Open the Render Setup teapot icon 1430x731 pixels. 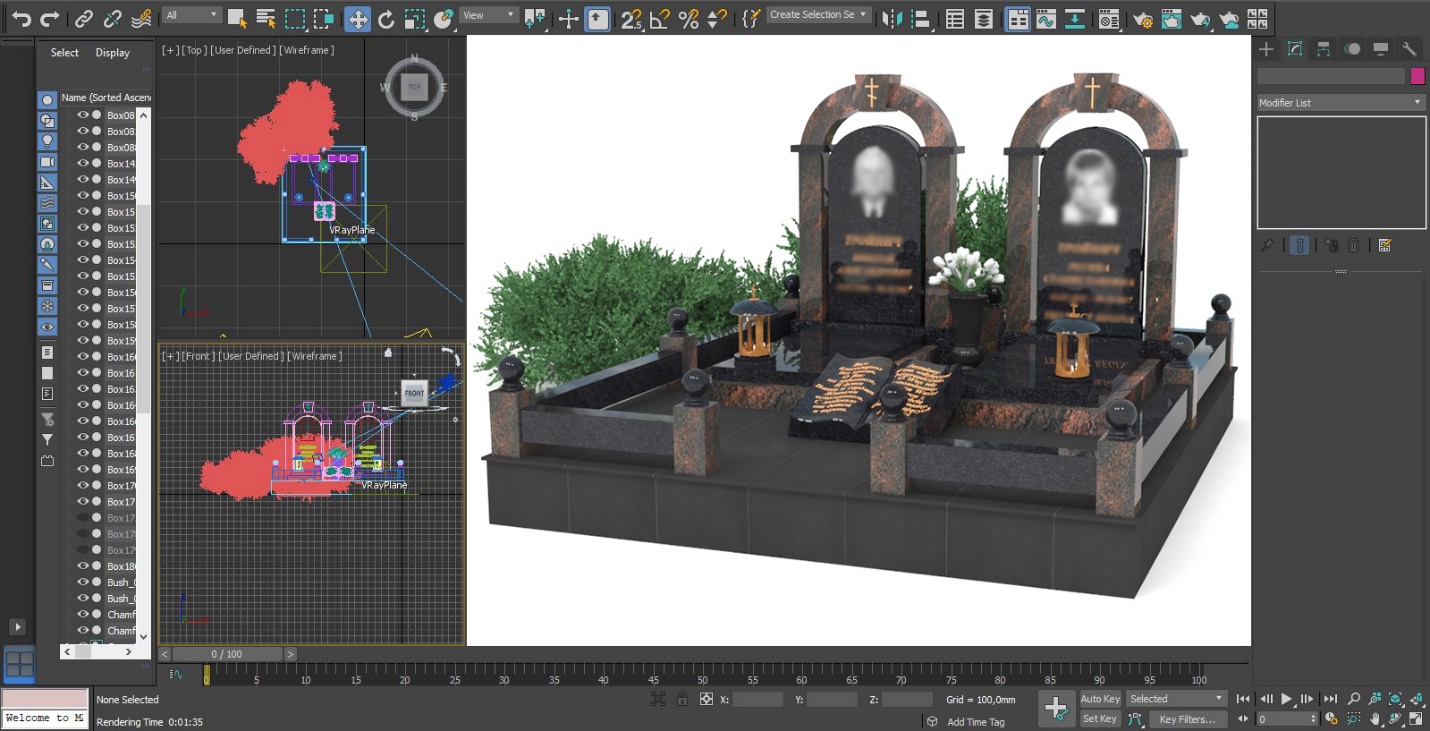(1141, 18)
